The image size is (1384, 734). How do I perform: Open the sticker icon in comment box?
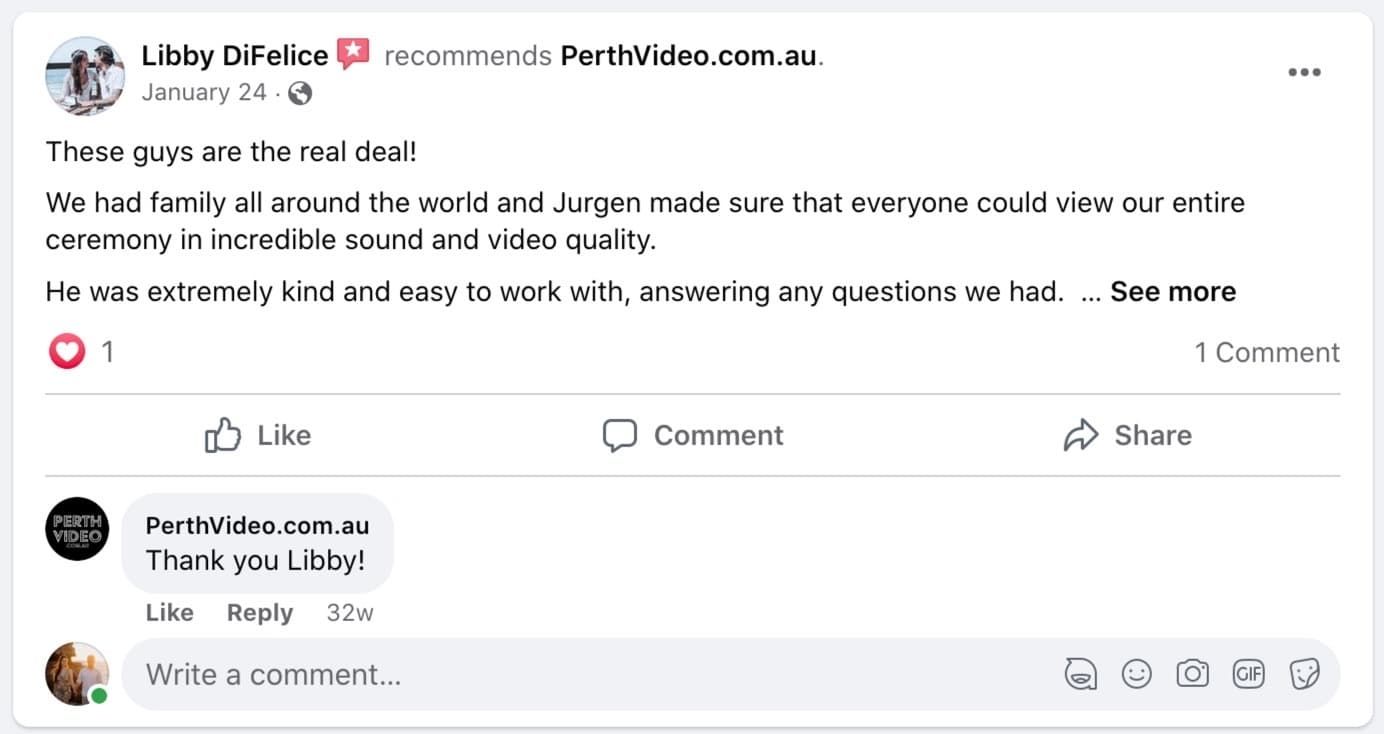pos(1305,675)
